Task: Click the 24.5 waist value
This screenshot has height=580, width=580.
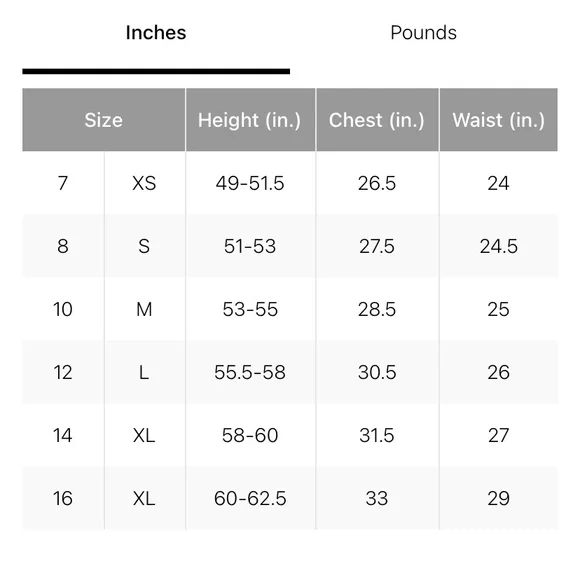Action: (x=499, y=246)
